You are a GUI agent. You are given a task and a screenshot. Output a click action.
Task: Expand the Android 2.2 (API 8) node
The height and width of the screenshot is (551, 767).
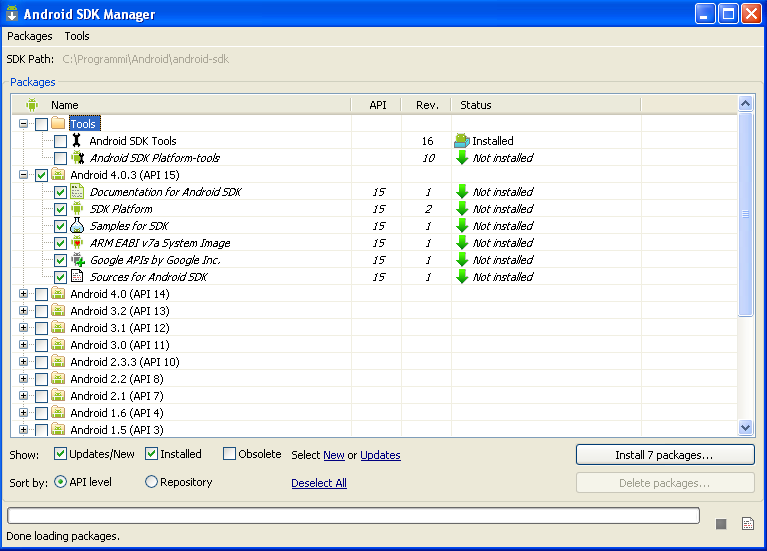pos(23,379)
